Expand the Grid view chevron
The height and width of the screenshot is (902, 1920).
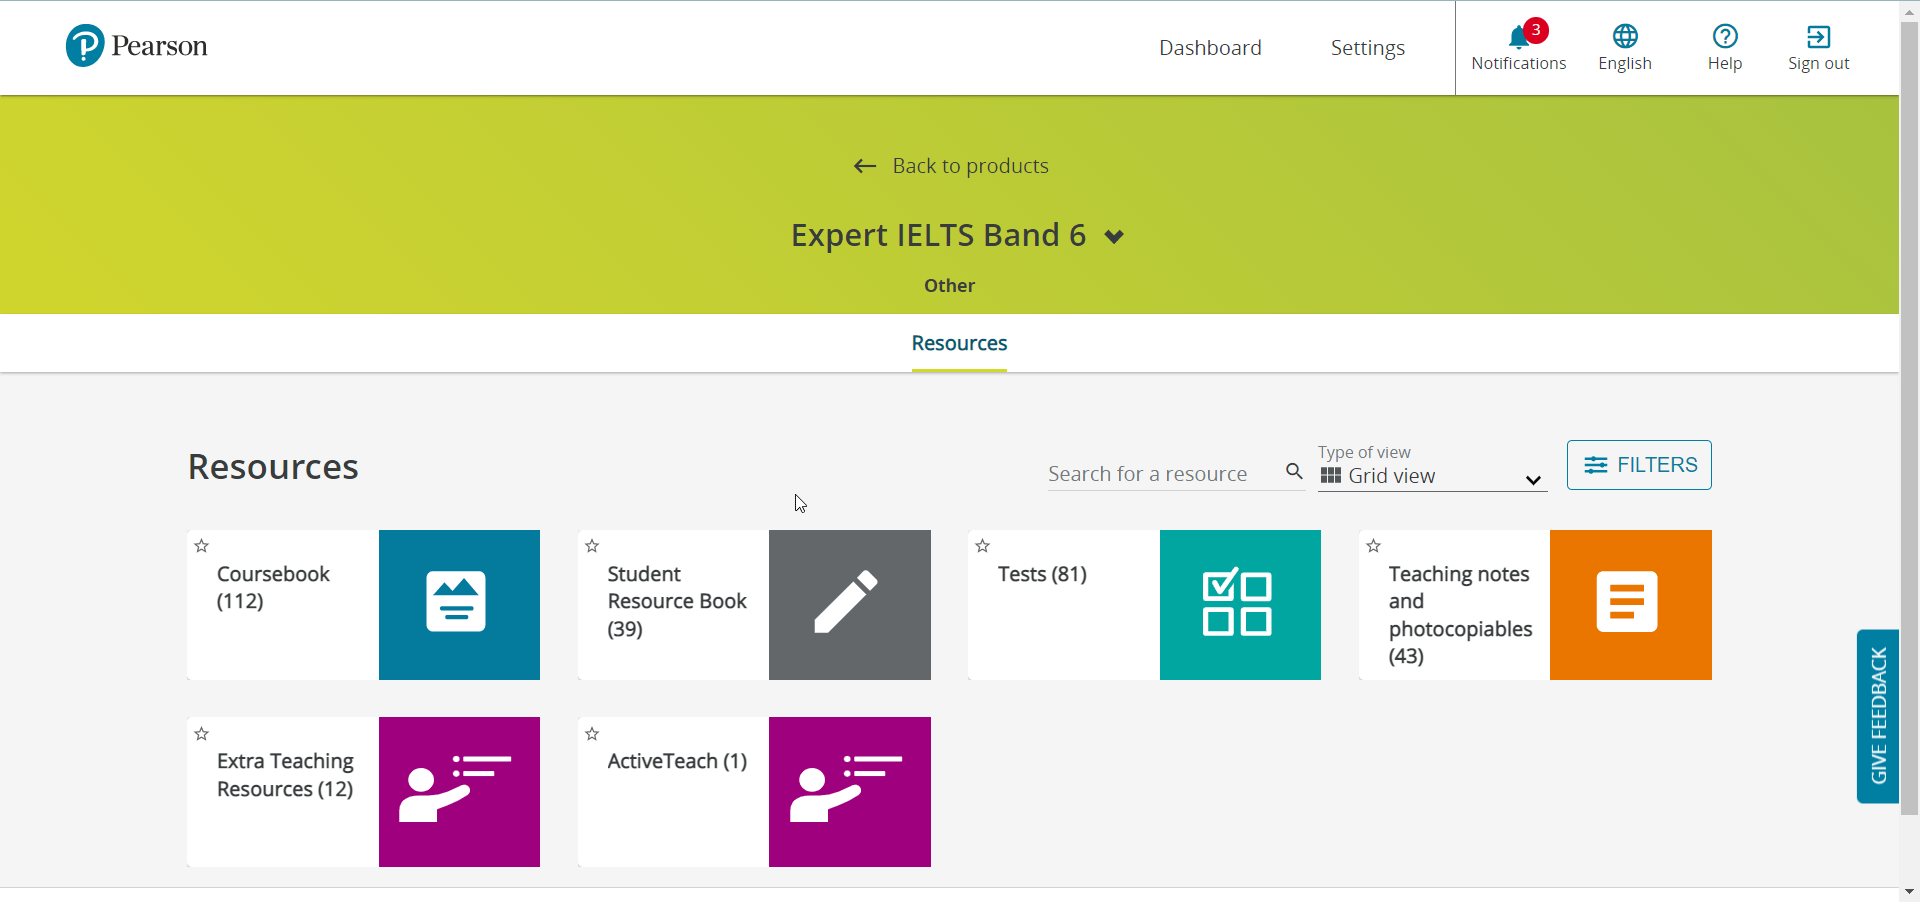pos(1532,480)
